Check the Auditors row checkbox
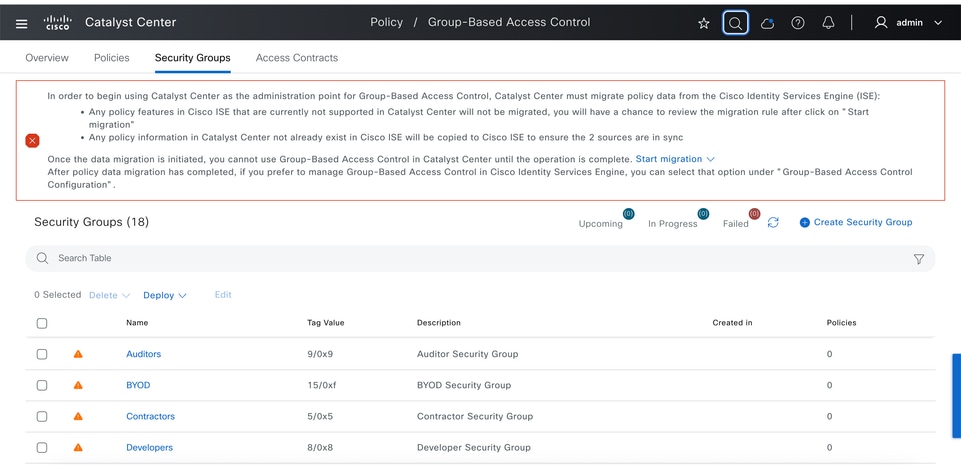Image resolution: width=961 pixels, height=465 pixels. (x=42, y=354)
